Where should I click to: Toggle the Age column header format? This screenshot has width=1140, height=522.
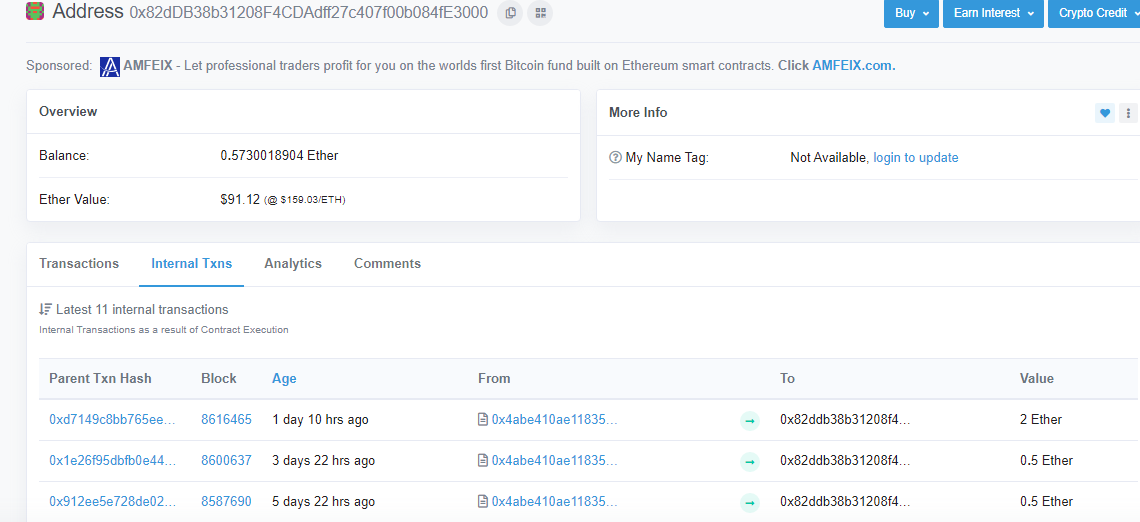[x=284, y=379]
